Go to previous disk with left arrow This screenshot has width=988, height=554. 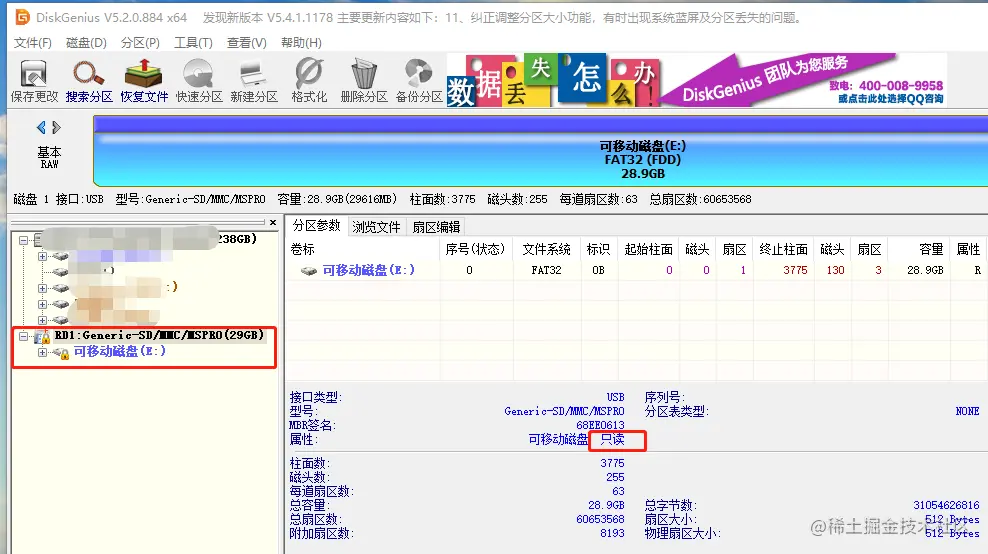point(41,127)
